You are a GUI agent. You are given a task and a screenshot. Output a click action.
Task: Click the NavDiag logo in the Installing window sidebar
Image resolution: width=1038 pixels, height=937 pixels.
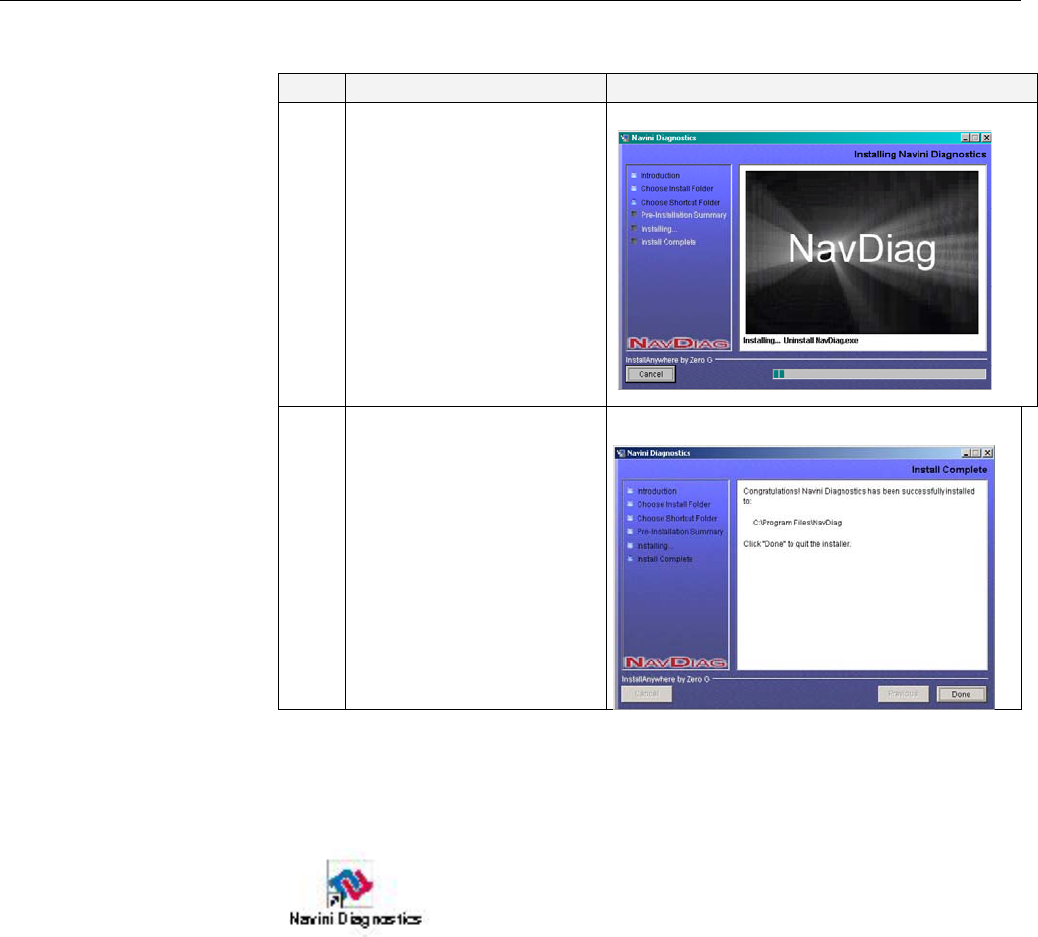point(679,343)
